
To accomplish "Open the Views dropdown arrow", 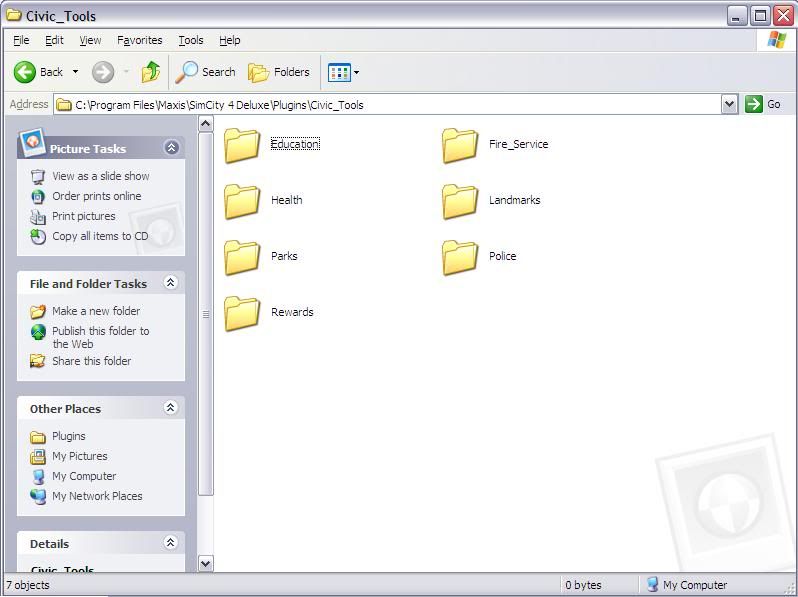I will (356, 72).
